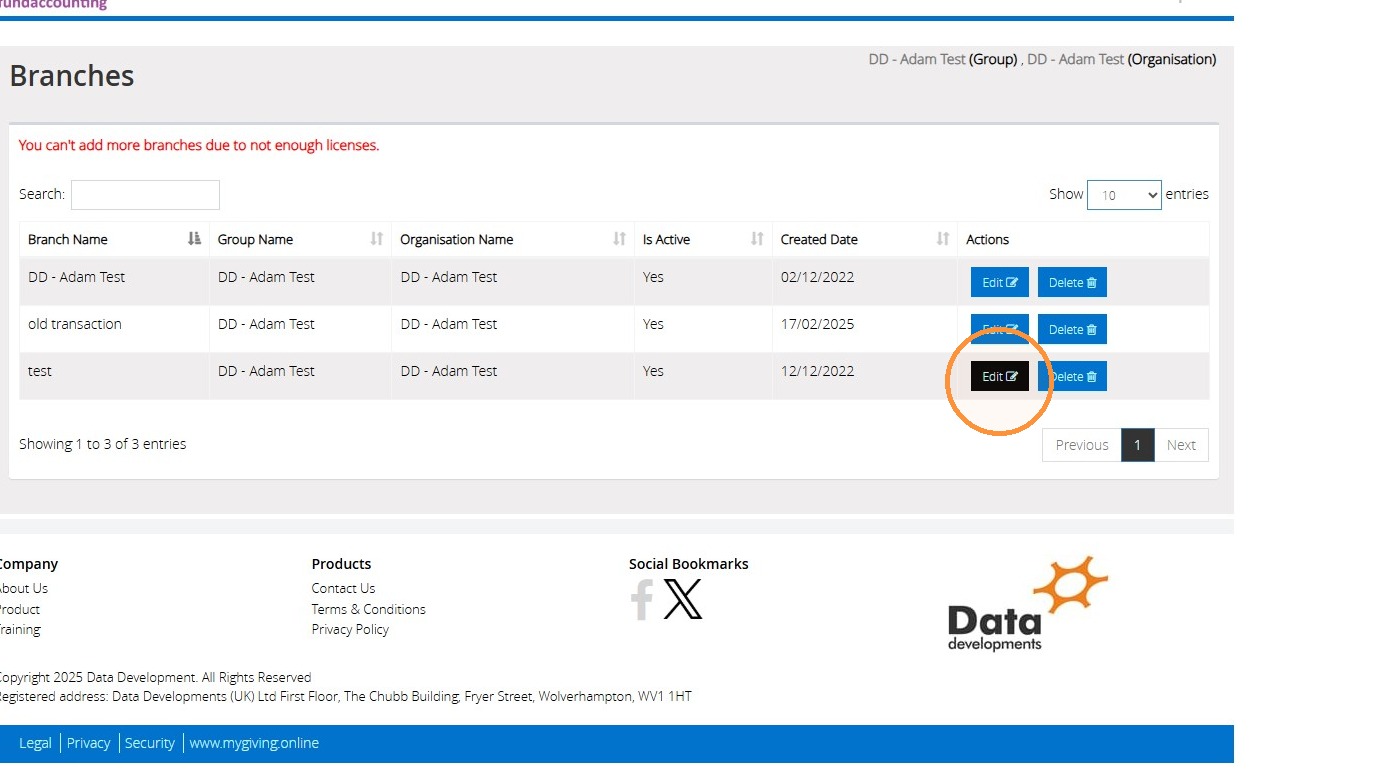Open the Privacy Policy link
The width and height of the screenshot is (1377, 769).
tap(350, 629)
